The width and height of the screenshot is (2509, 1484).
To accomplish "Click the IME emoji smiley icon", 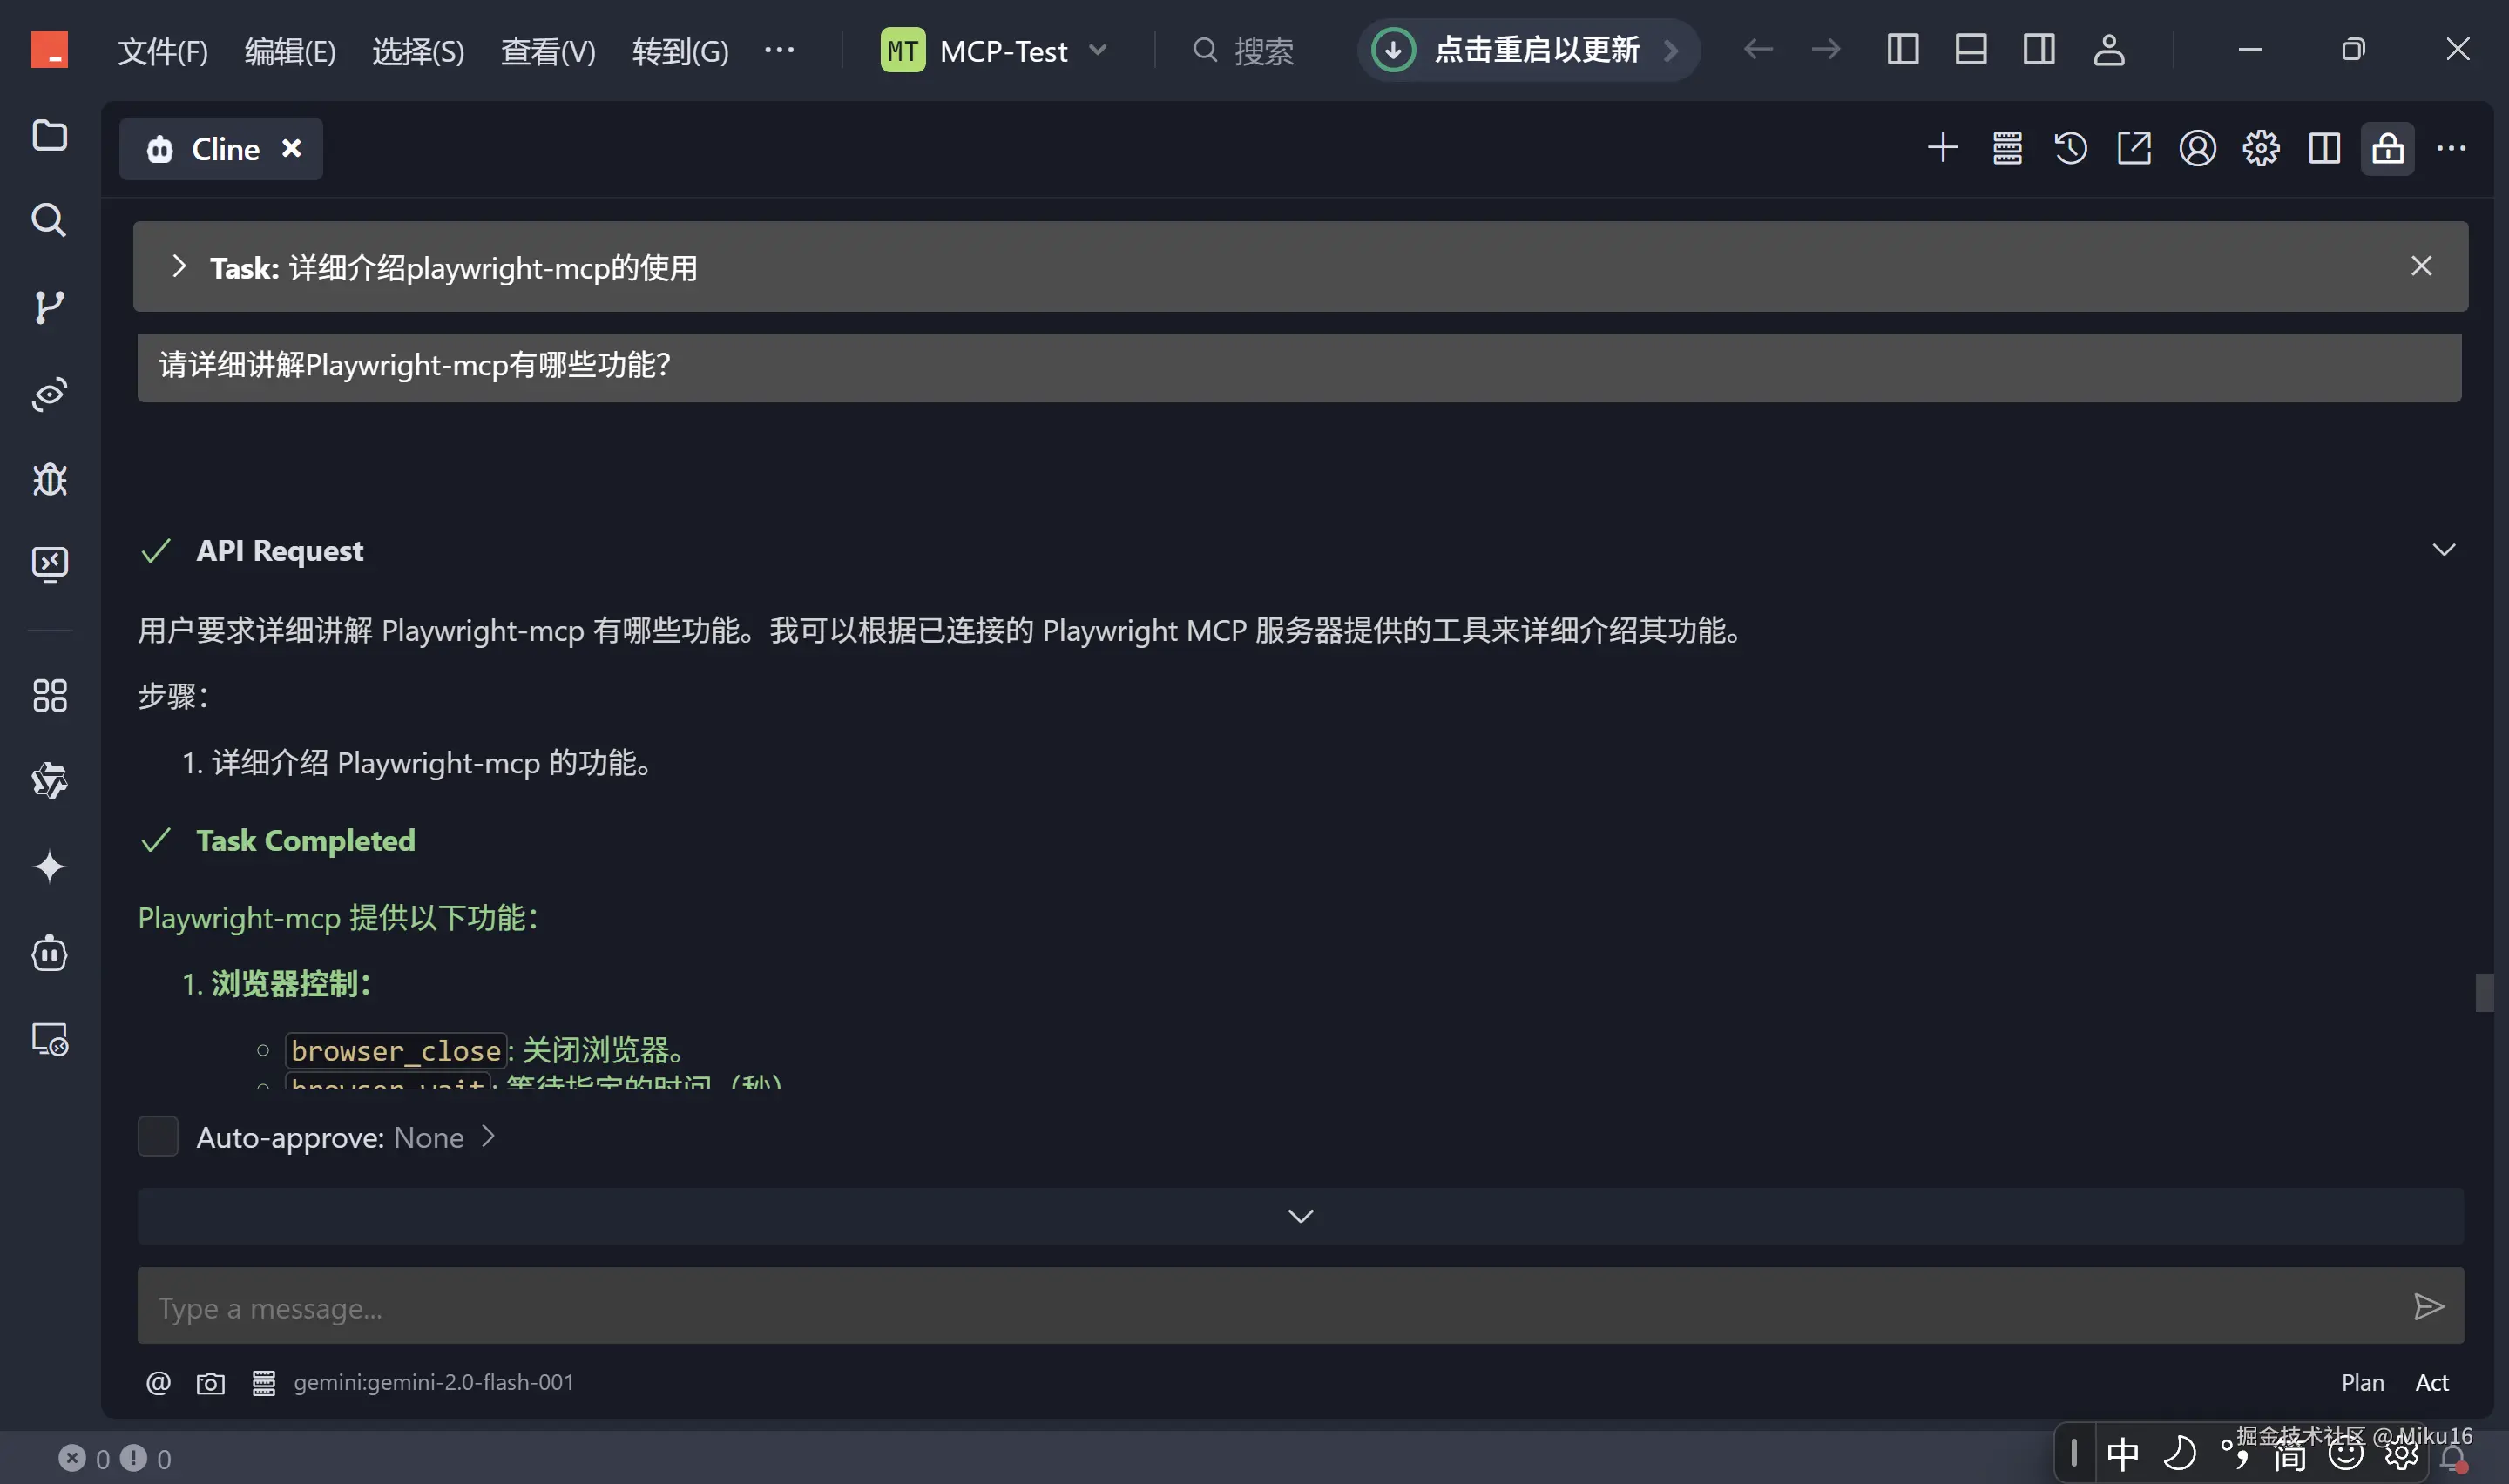I will click(2345, 1456).
